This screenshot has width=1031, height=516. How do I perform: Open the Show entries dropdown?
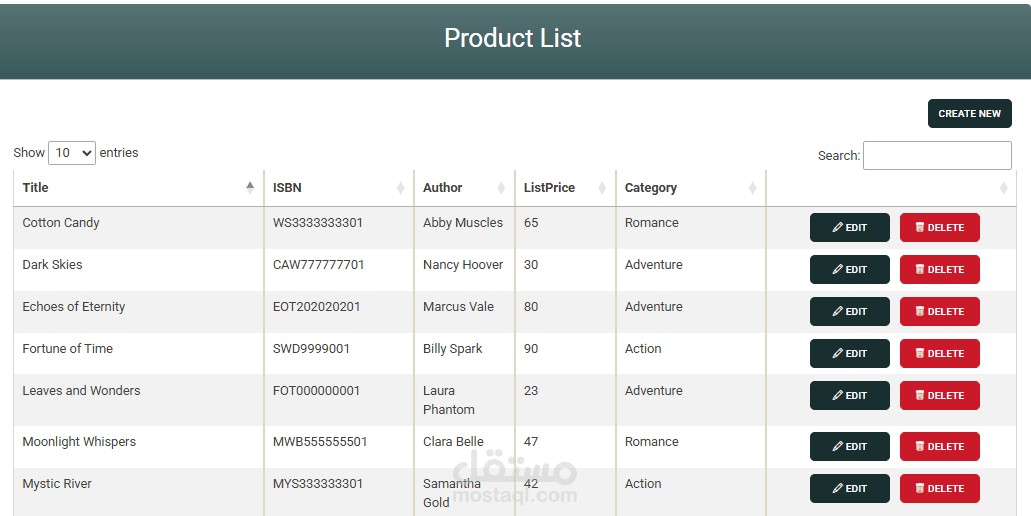pos(72,153)
